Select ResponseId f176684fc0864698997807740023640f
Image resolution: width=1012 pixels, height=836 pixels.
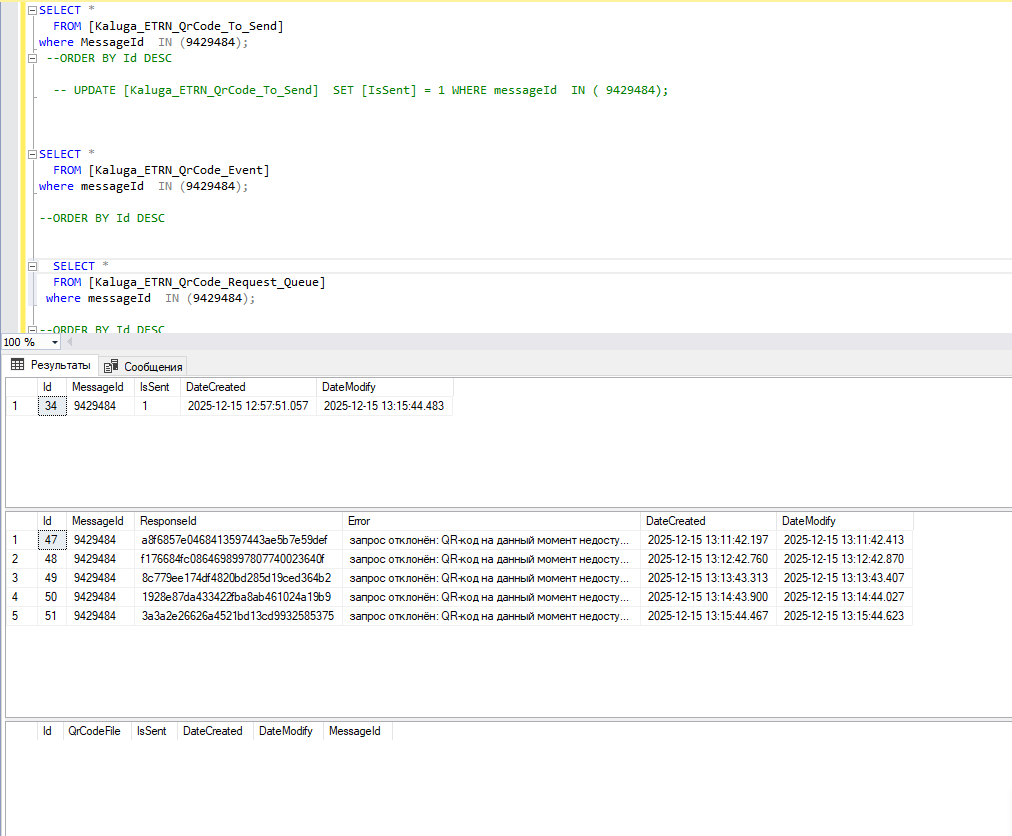238,559
